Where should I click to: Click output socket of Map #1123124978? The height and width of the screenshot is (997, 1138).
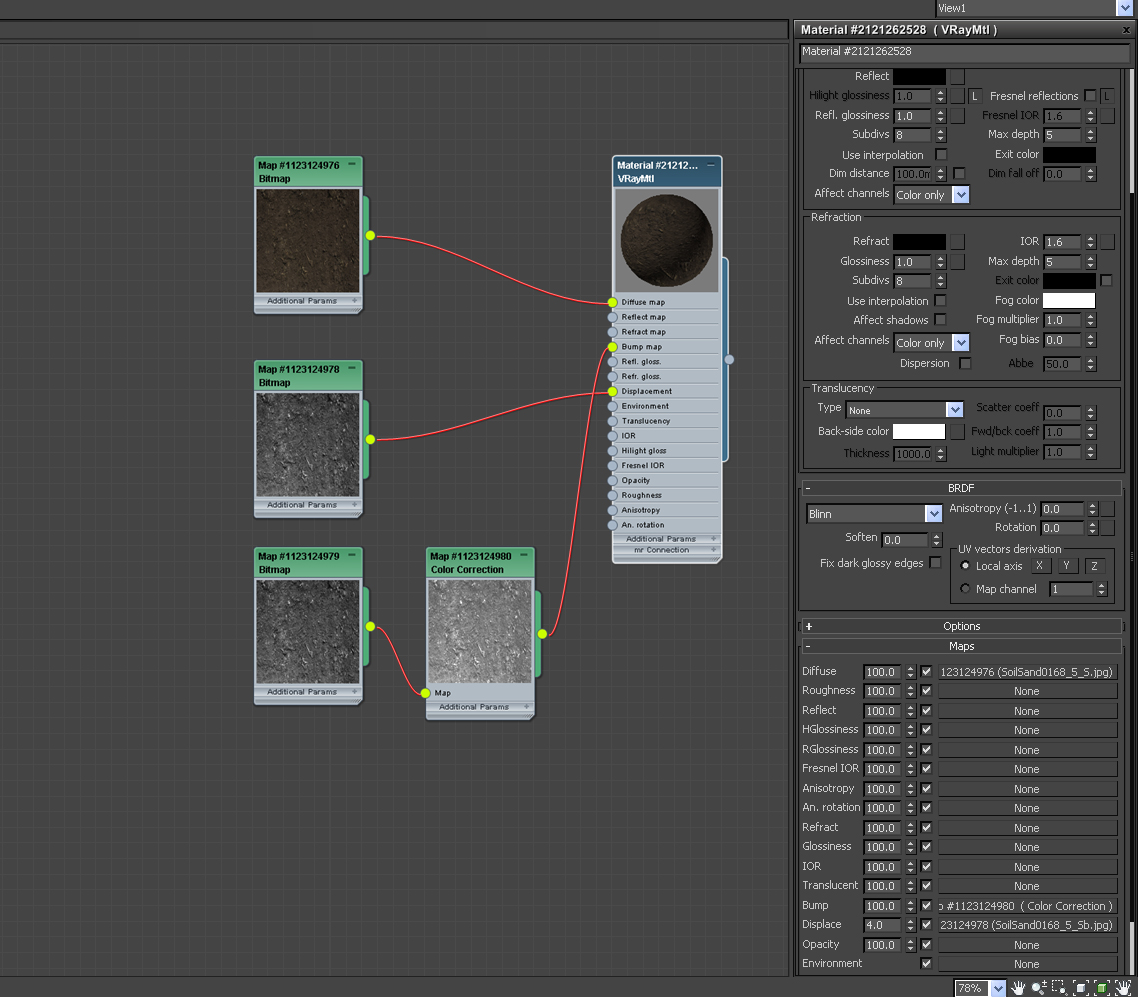(x=370, y=439)
